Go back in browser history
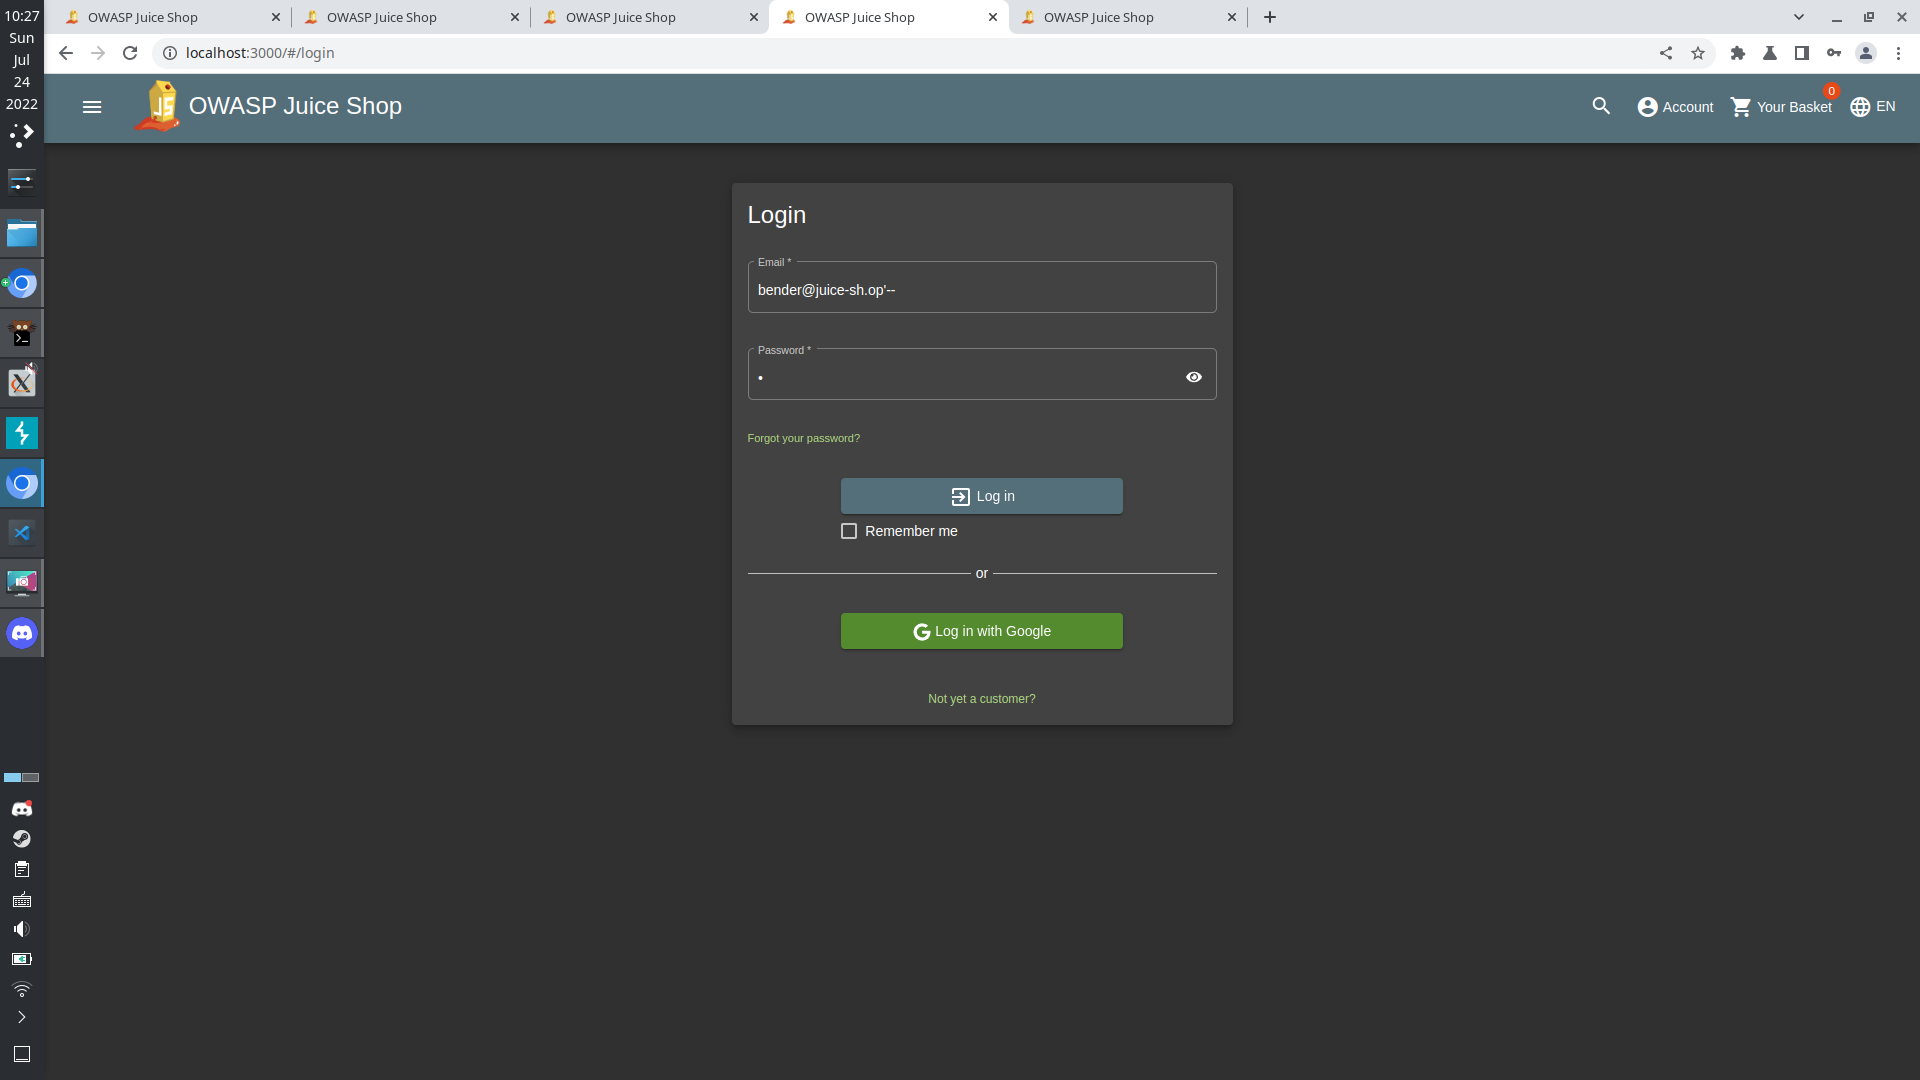1920x1080 pixels. point(66,53)
